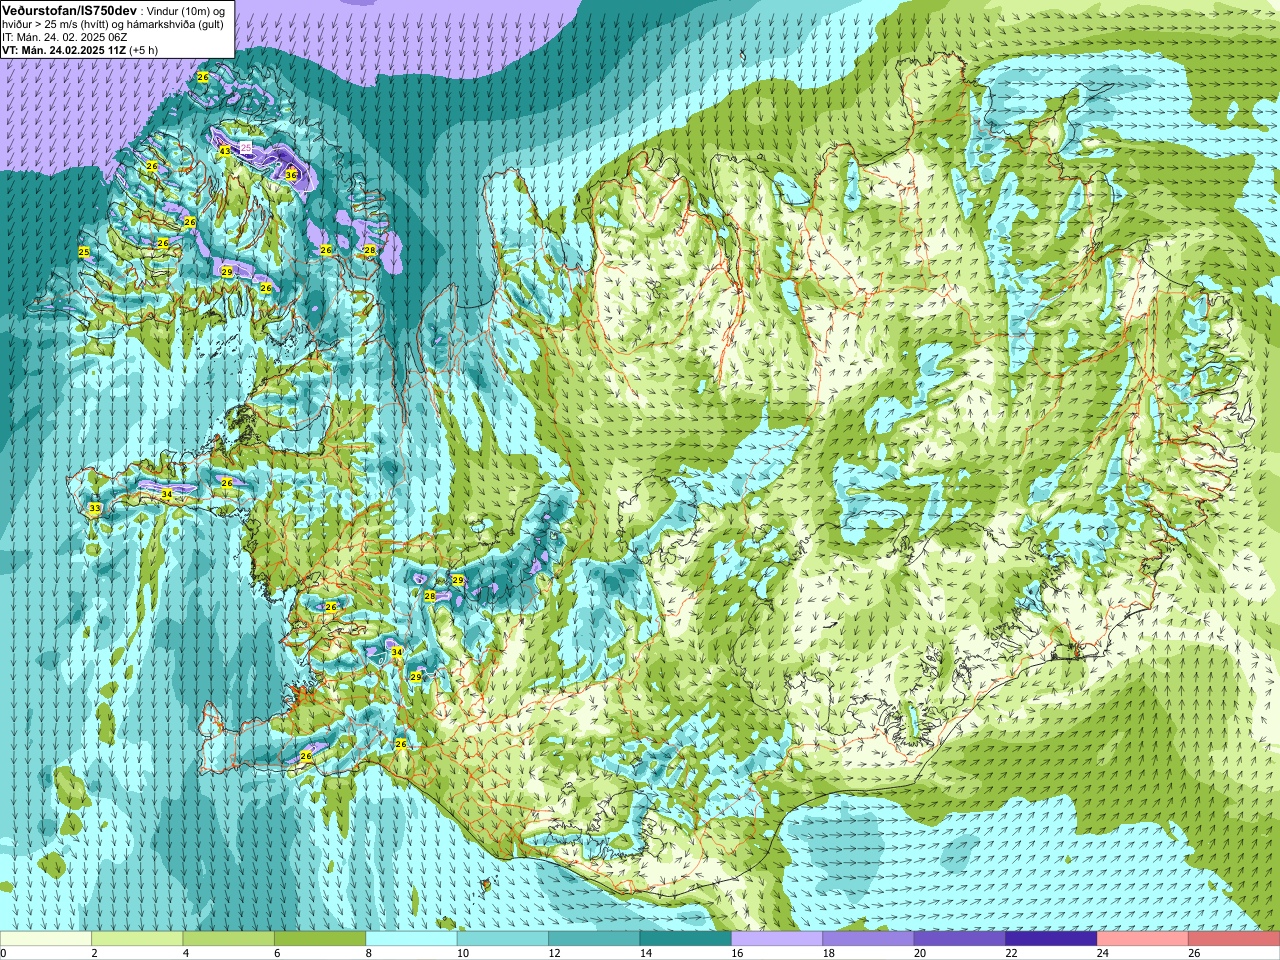Click the 'Veðurstofan/IS750dev' title text
This screenshot has height=960, width=1280.
point(70,9)
